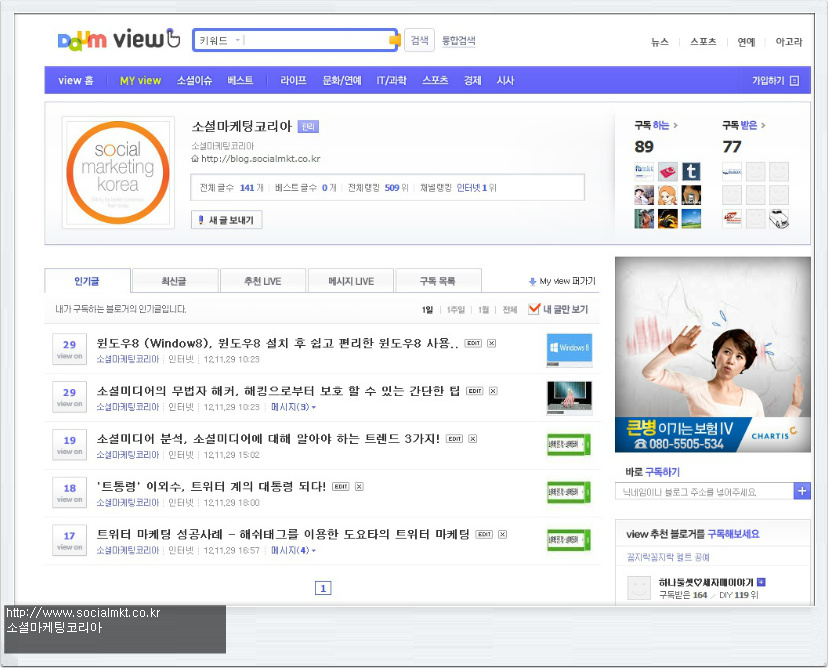Open the red card avatar under 구독 하는

point(667,172)
